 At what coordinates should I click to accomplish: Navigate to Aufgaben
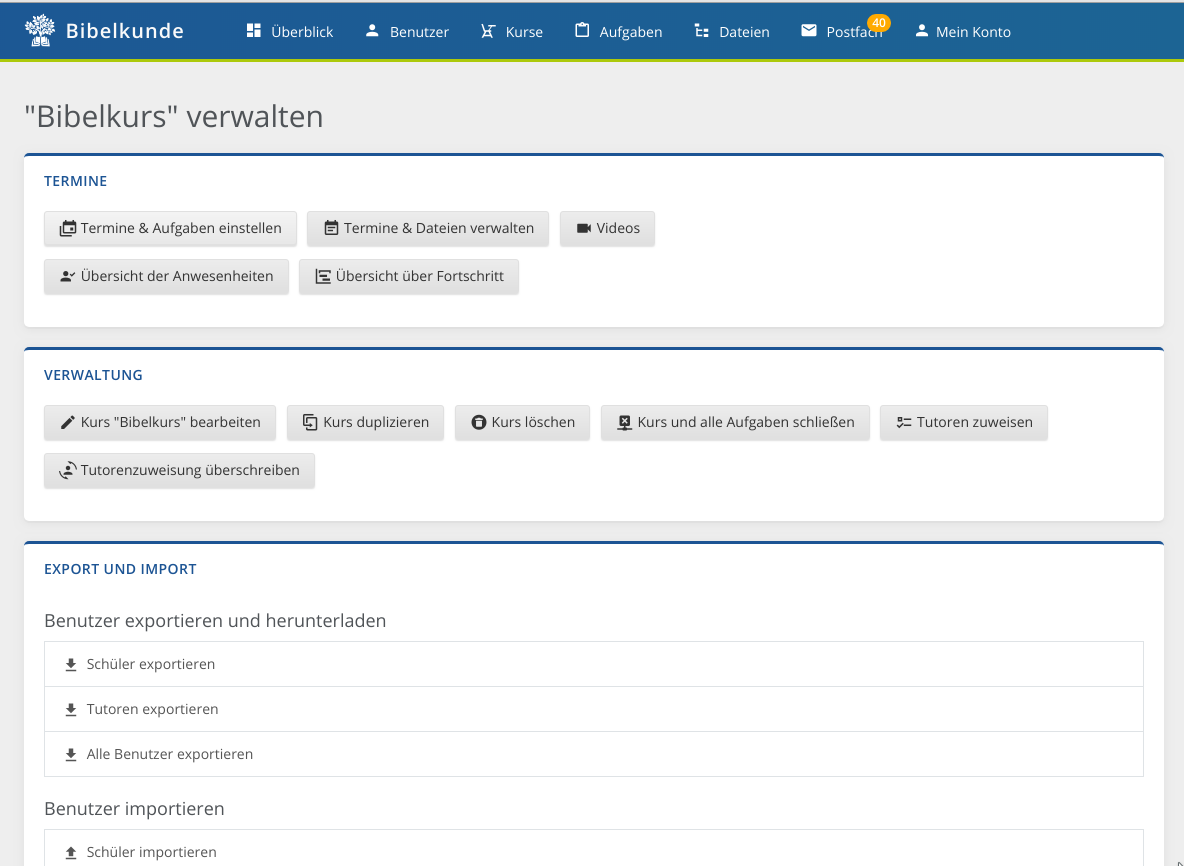[x=618, y=32]
